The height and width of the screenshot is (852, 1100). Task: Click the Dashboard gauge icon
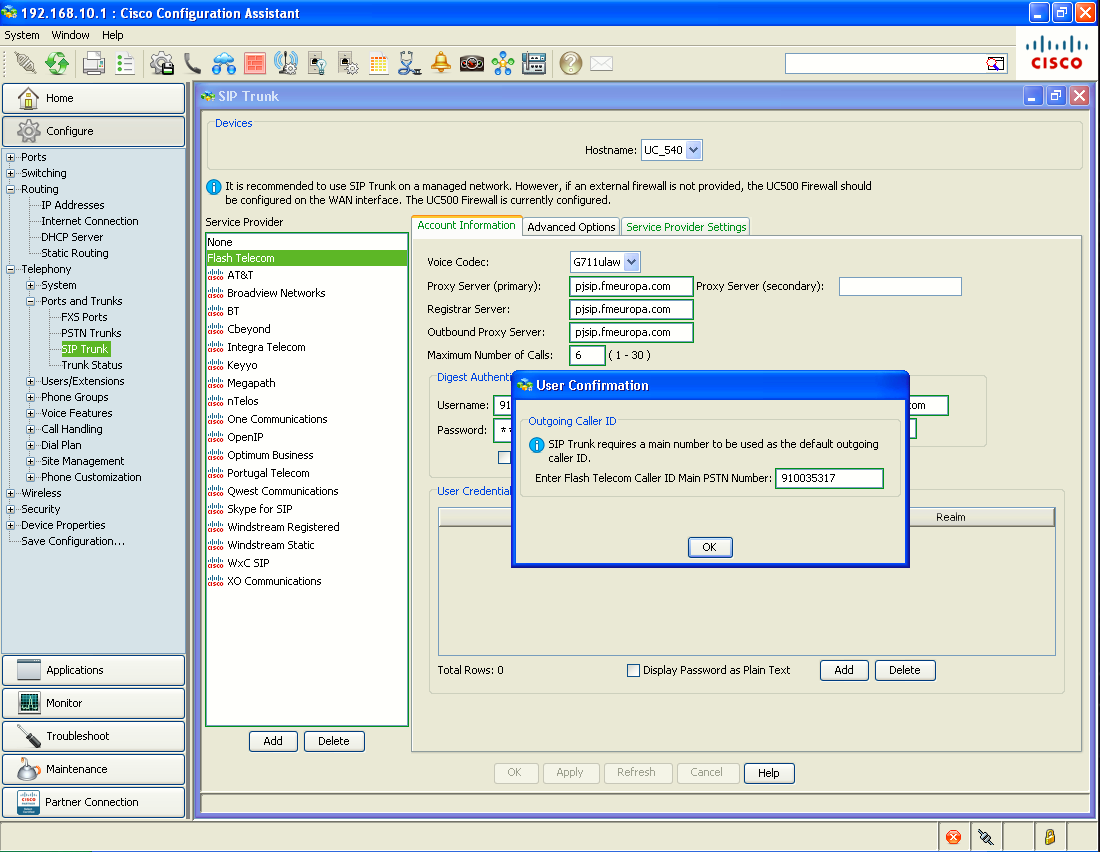pyautogui.click(x=471, y=64)
